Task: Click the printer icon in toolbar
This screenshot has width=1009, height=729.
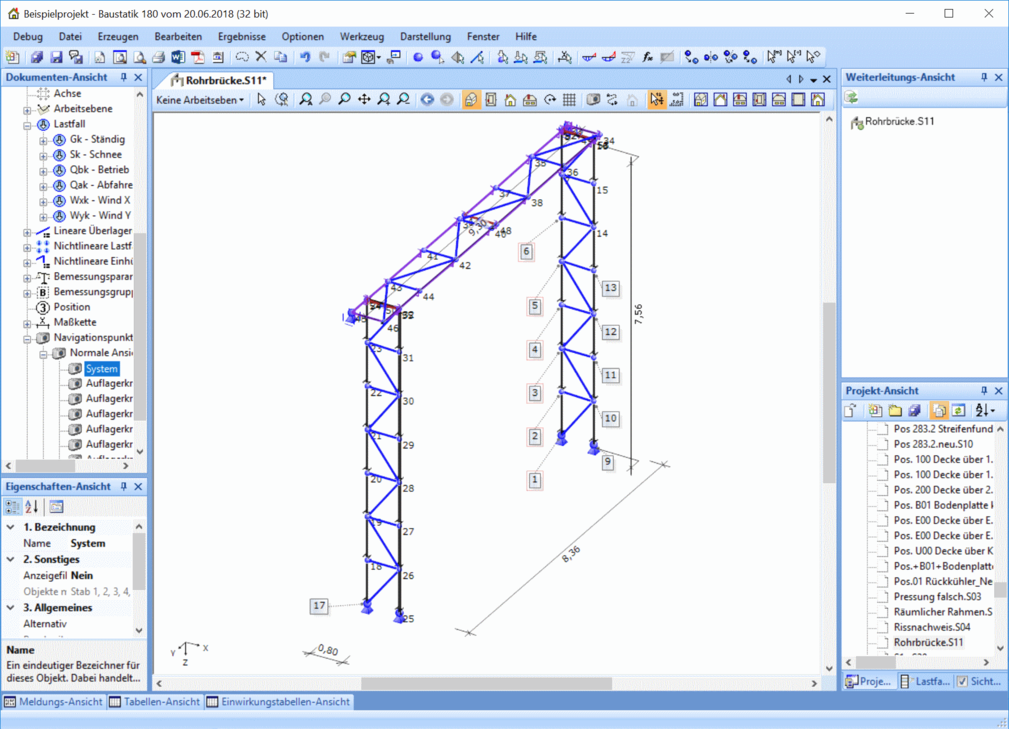Action: [158, 58]
